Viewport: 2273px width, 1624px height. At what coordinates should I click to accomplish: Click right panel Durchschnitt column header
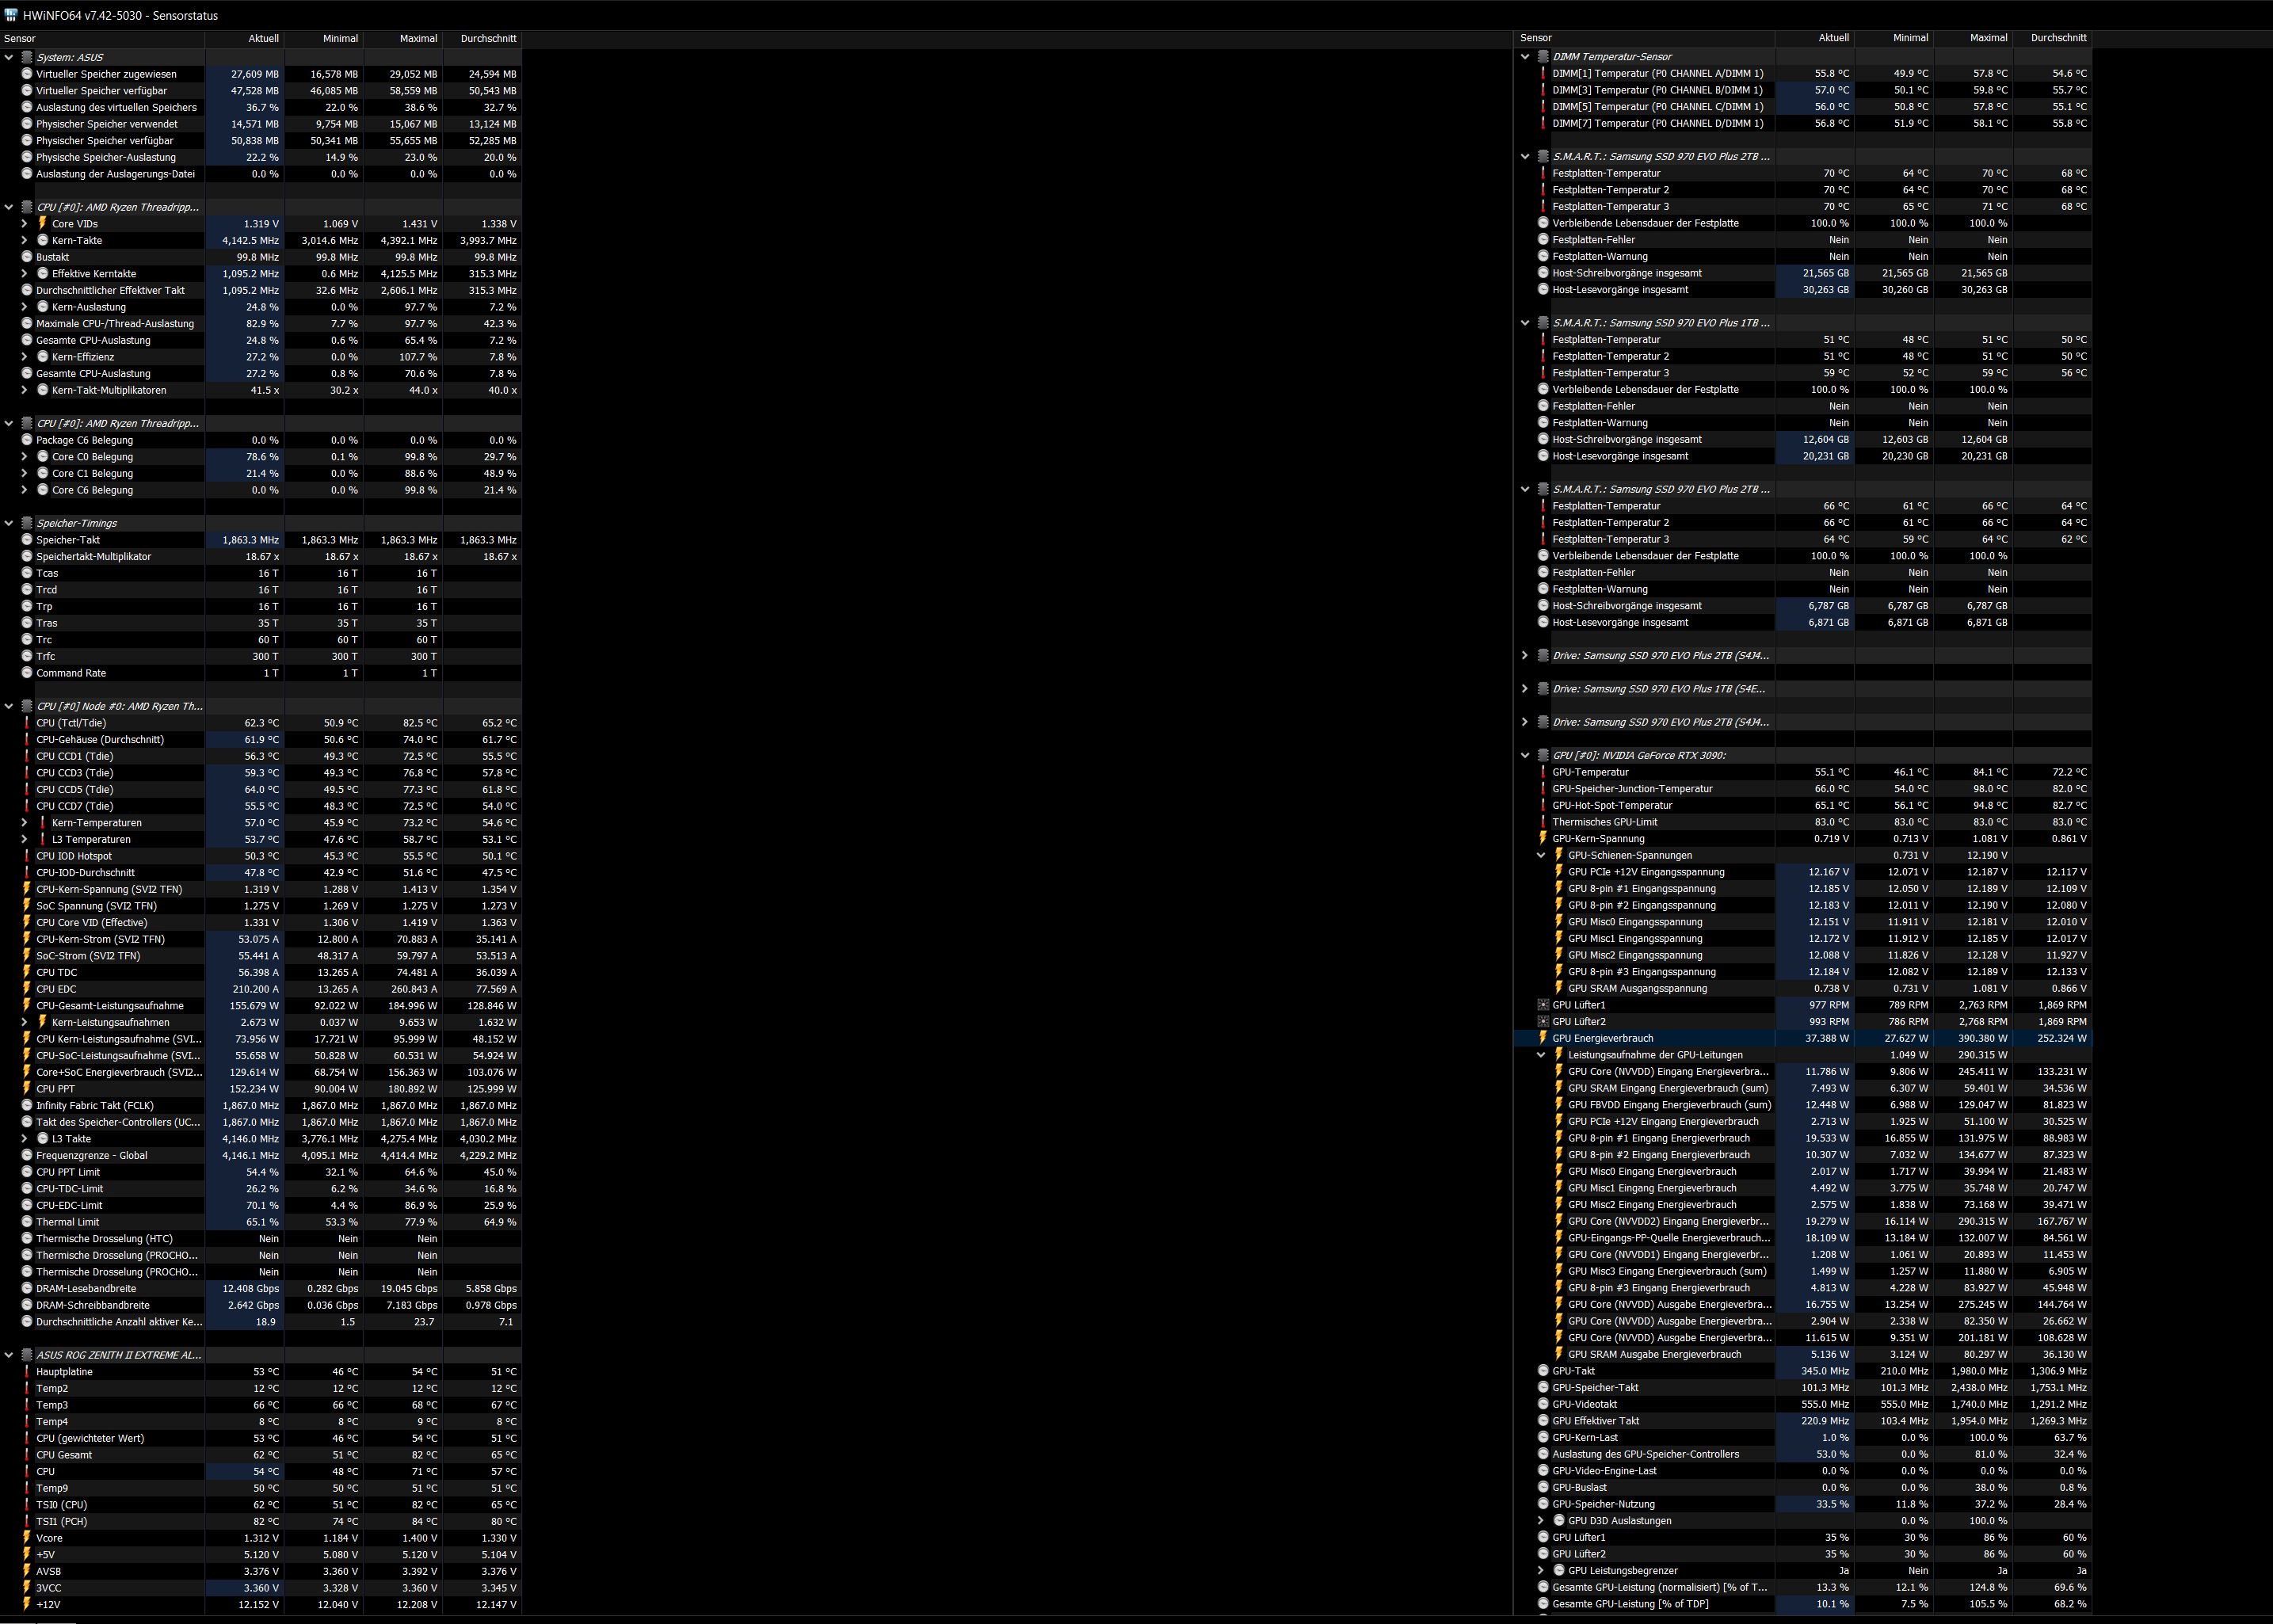pyautogui.click(x=2058, y=38)
